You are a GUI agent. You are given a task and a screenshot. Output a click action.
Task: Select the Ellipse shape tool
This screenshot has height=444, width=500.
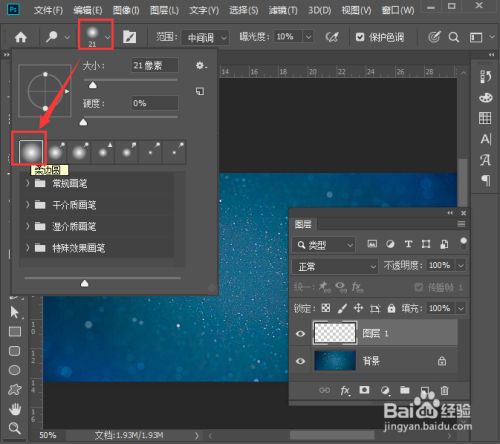point(14,370)
